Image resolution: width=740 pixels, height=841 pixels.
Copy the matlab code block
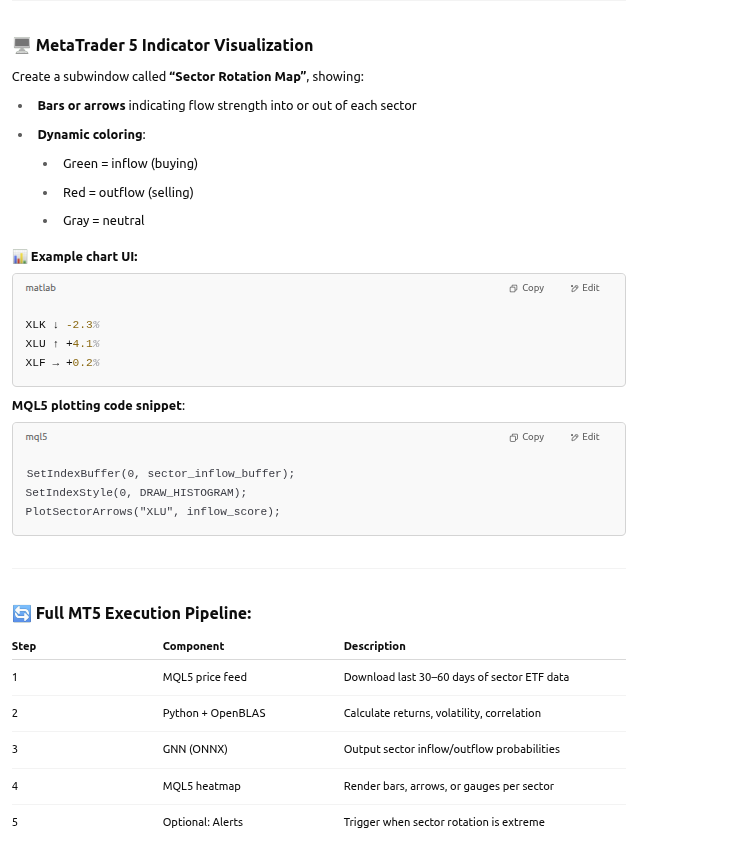click(527, 288)
